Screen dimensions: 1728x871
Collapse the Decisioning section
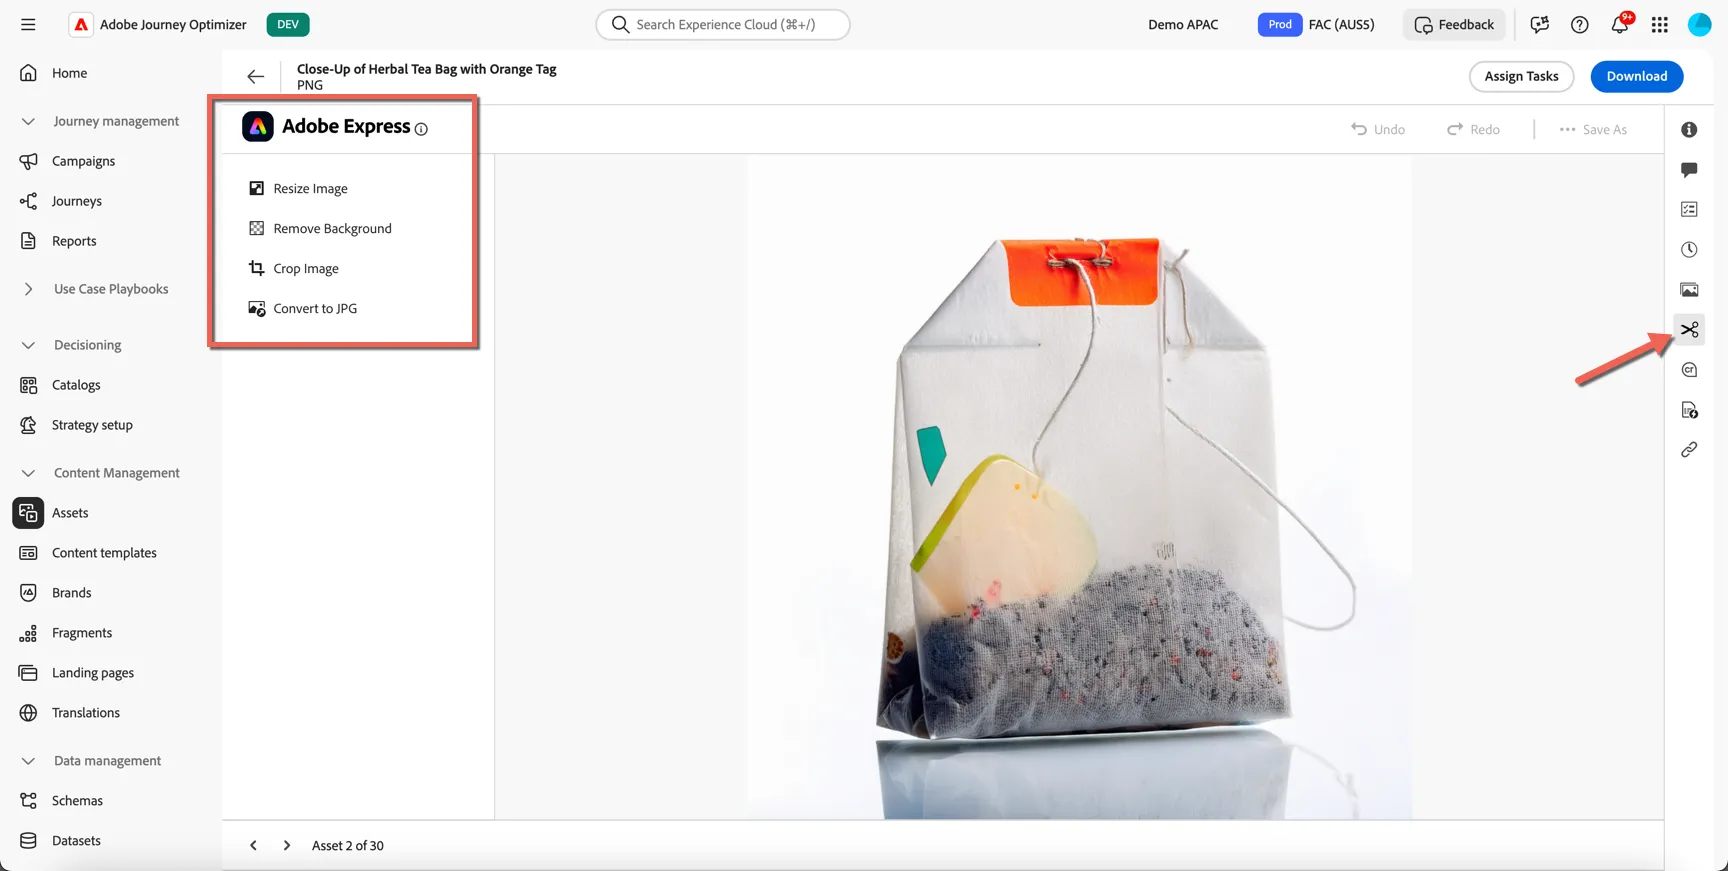pos(28,345)
